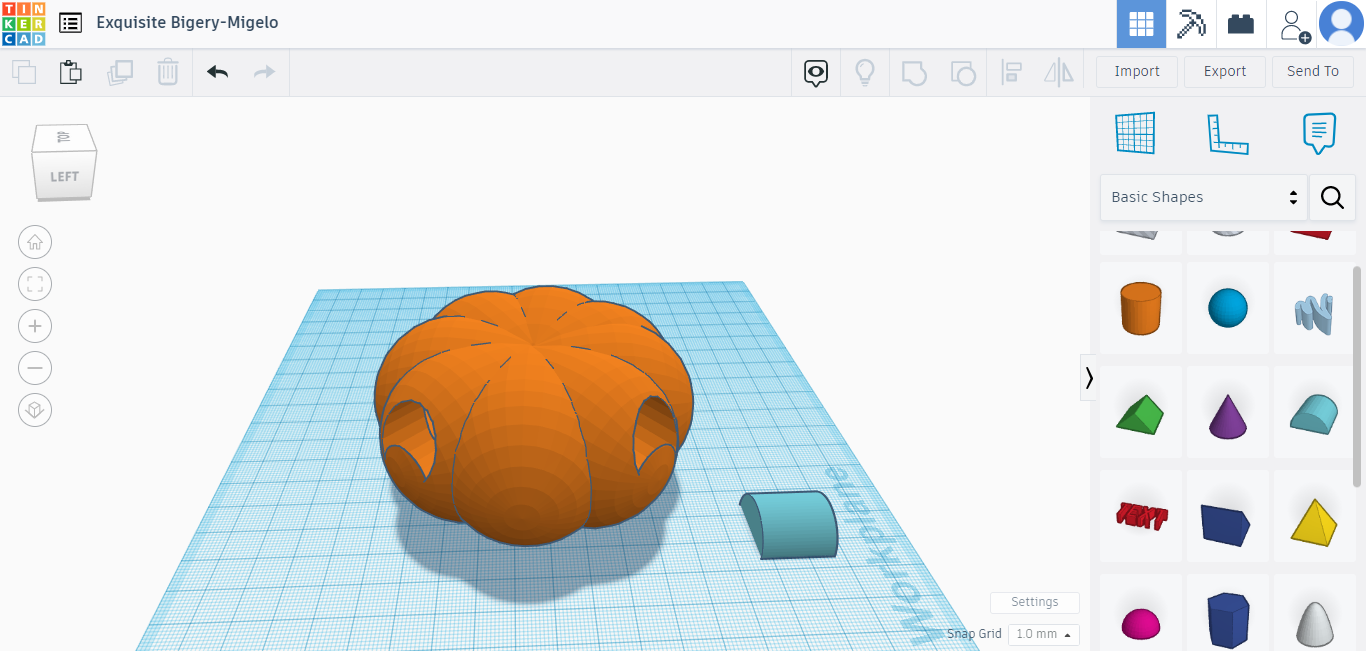1366x651 pixels.
Task: Select the blue Sphere shape
Action: [1228, 308]
